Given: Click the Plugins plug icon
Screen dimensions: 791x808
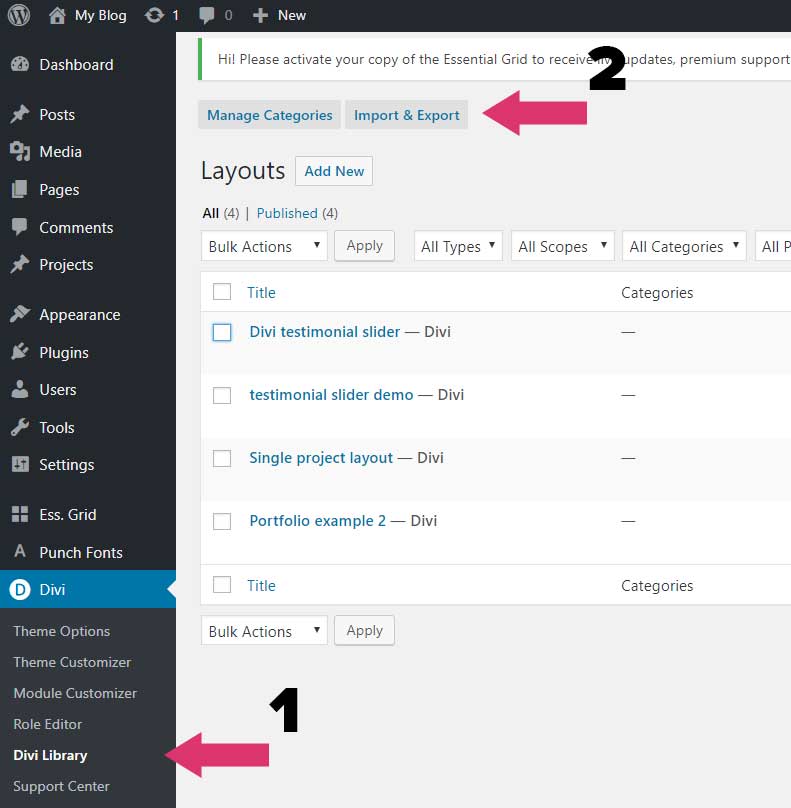Looking at the screenshot, I should 20,352.
